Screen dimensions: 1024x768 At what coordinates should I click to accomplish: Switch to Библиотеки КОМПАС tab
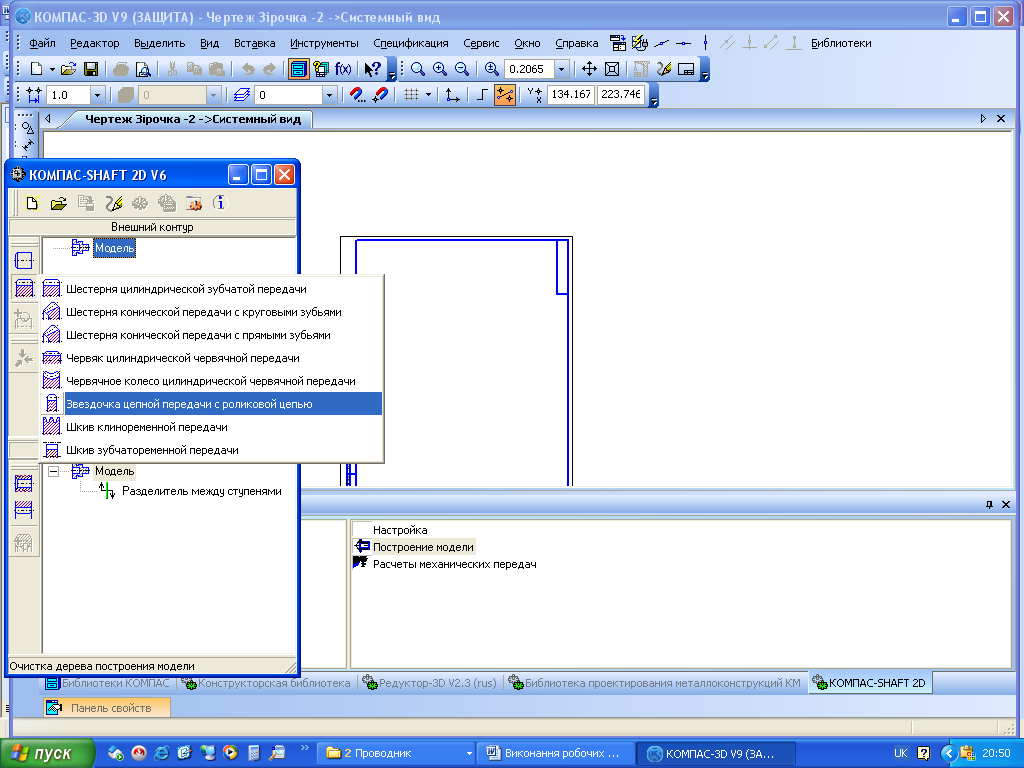107,683
